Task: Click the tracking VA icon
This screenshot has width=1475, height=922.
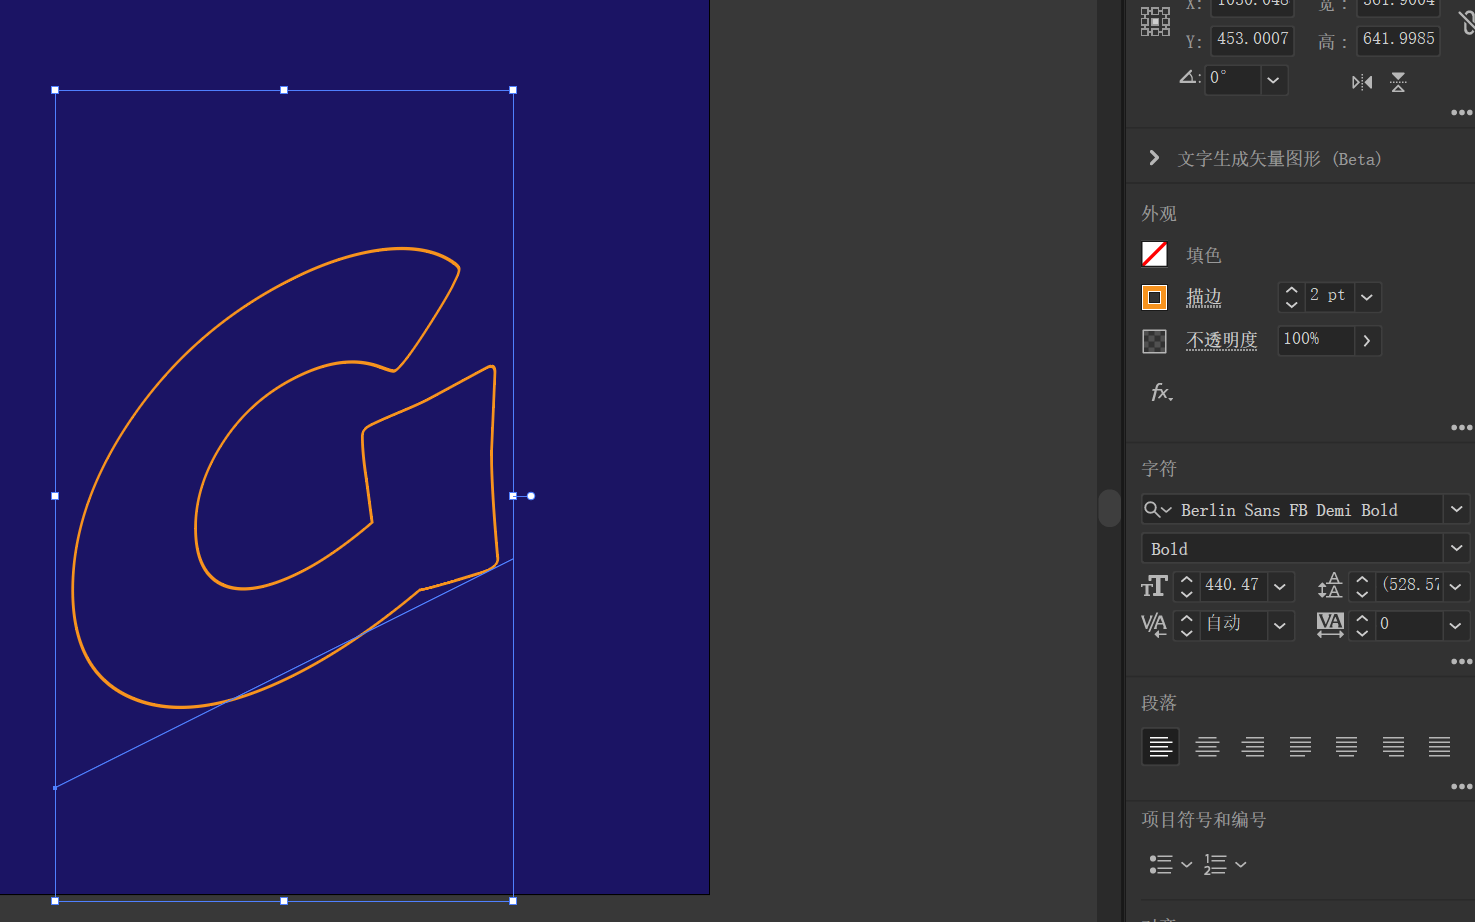Action: pos(1330,625)
